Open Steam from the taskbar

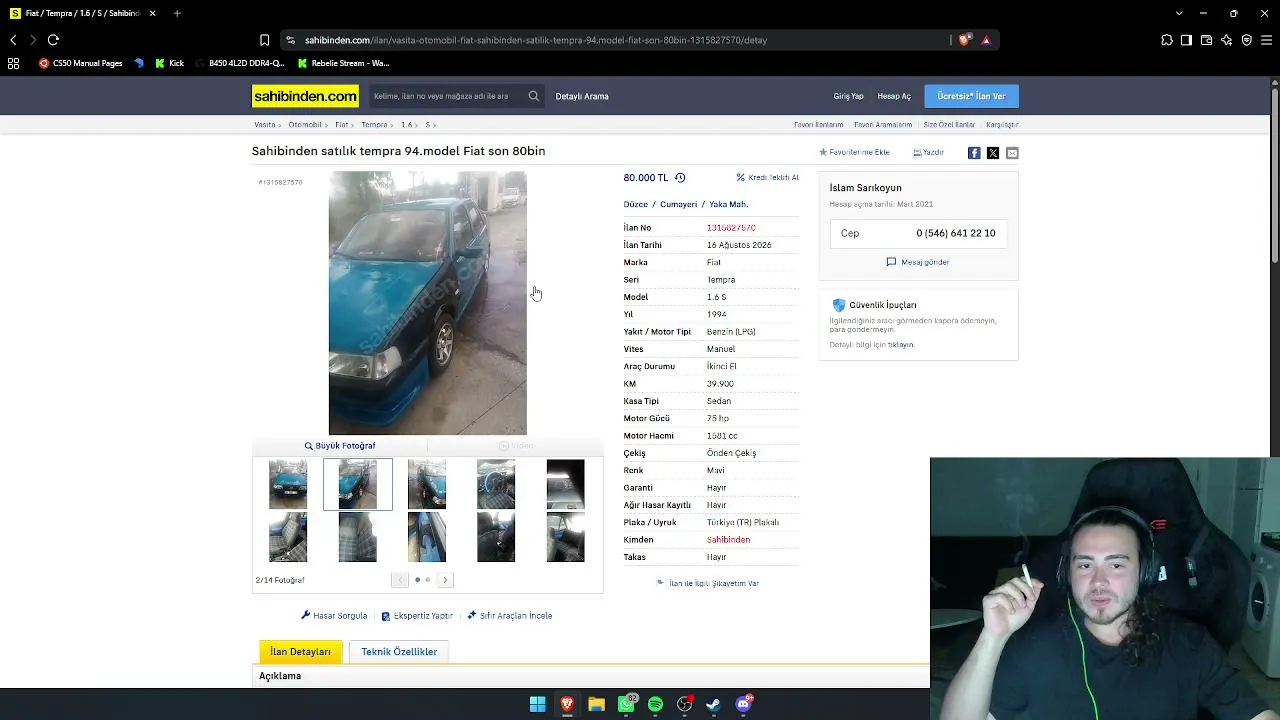(x=714, y=704)
